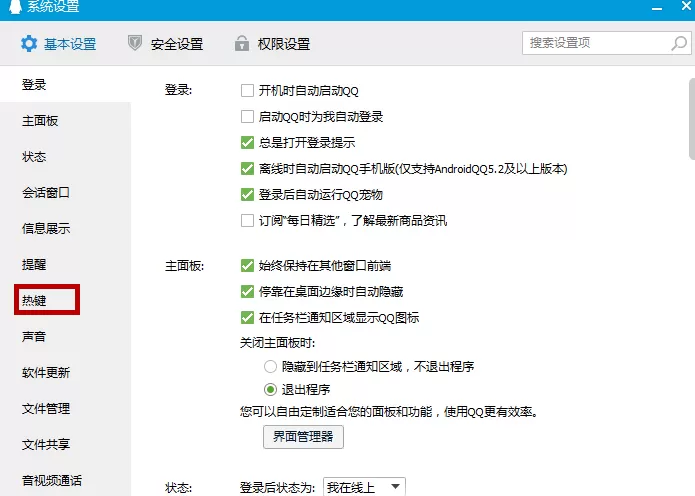Open the 我在线上 status dropdown
695x496 pixels.
(364, 487)
